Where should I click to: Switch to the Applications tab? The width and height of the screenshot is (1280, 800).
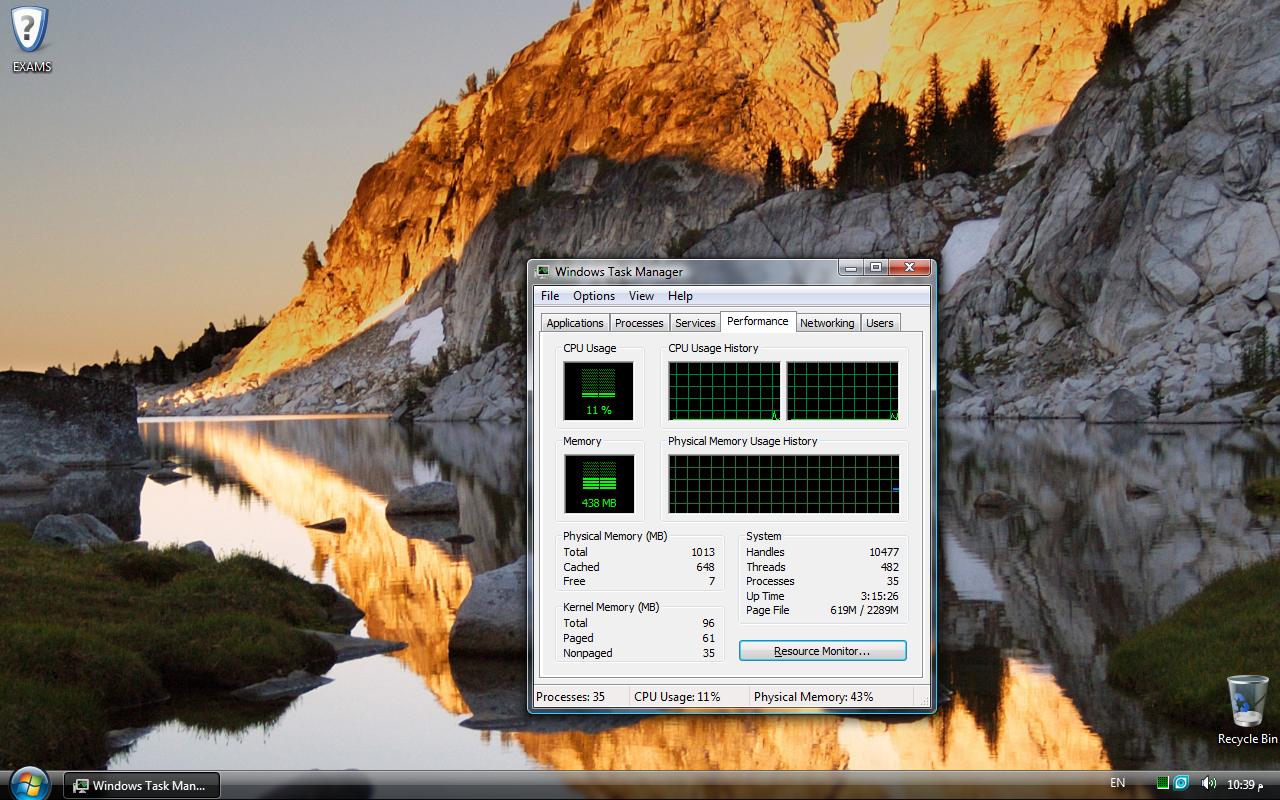(x=575, y=323)
